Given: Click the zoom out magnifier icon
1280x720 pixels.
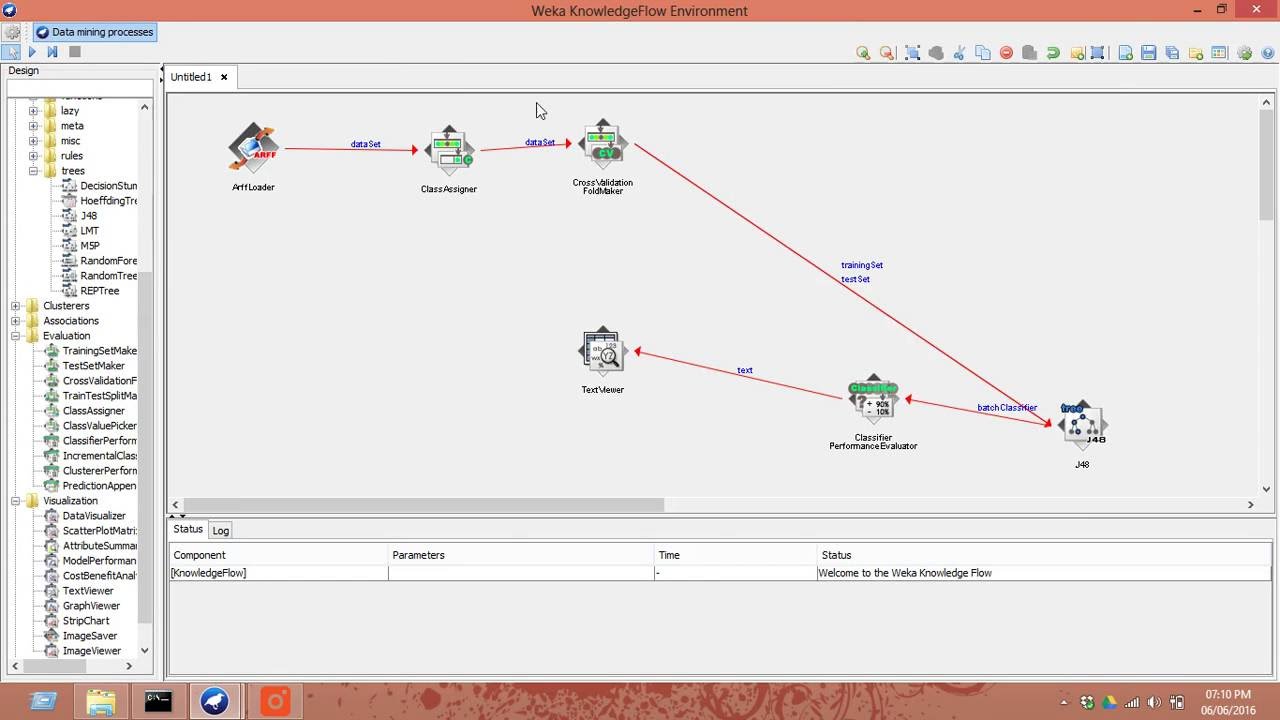Looking at the screenshot, I should [x=887, y=53].
